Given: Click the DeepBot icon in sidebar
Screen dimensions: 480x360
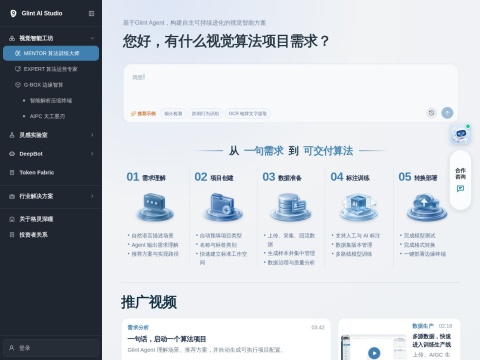Looking at the screenshot, I should click(x=12, y=154).
